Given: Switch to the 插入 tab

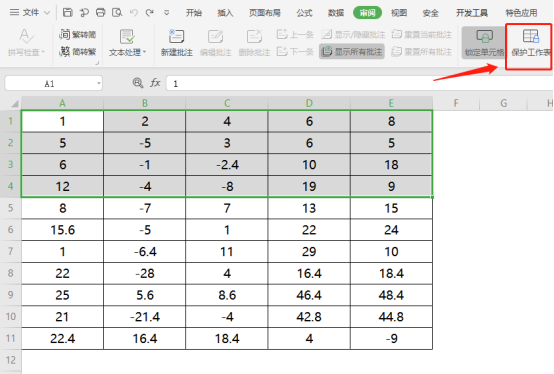Looking at the screenshot, I should point(225,13).
